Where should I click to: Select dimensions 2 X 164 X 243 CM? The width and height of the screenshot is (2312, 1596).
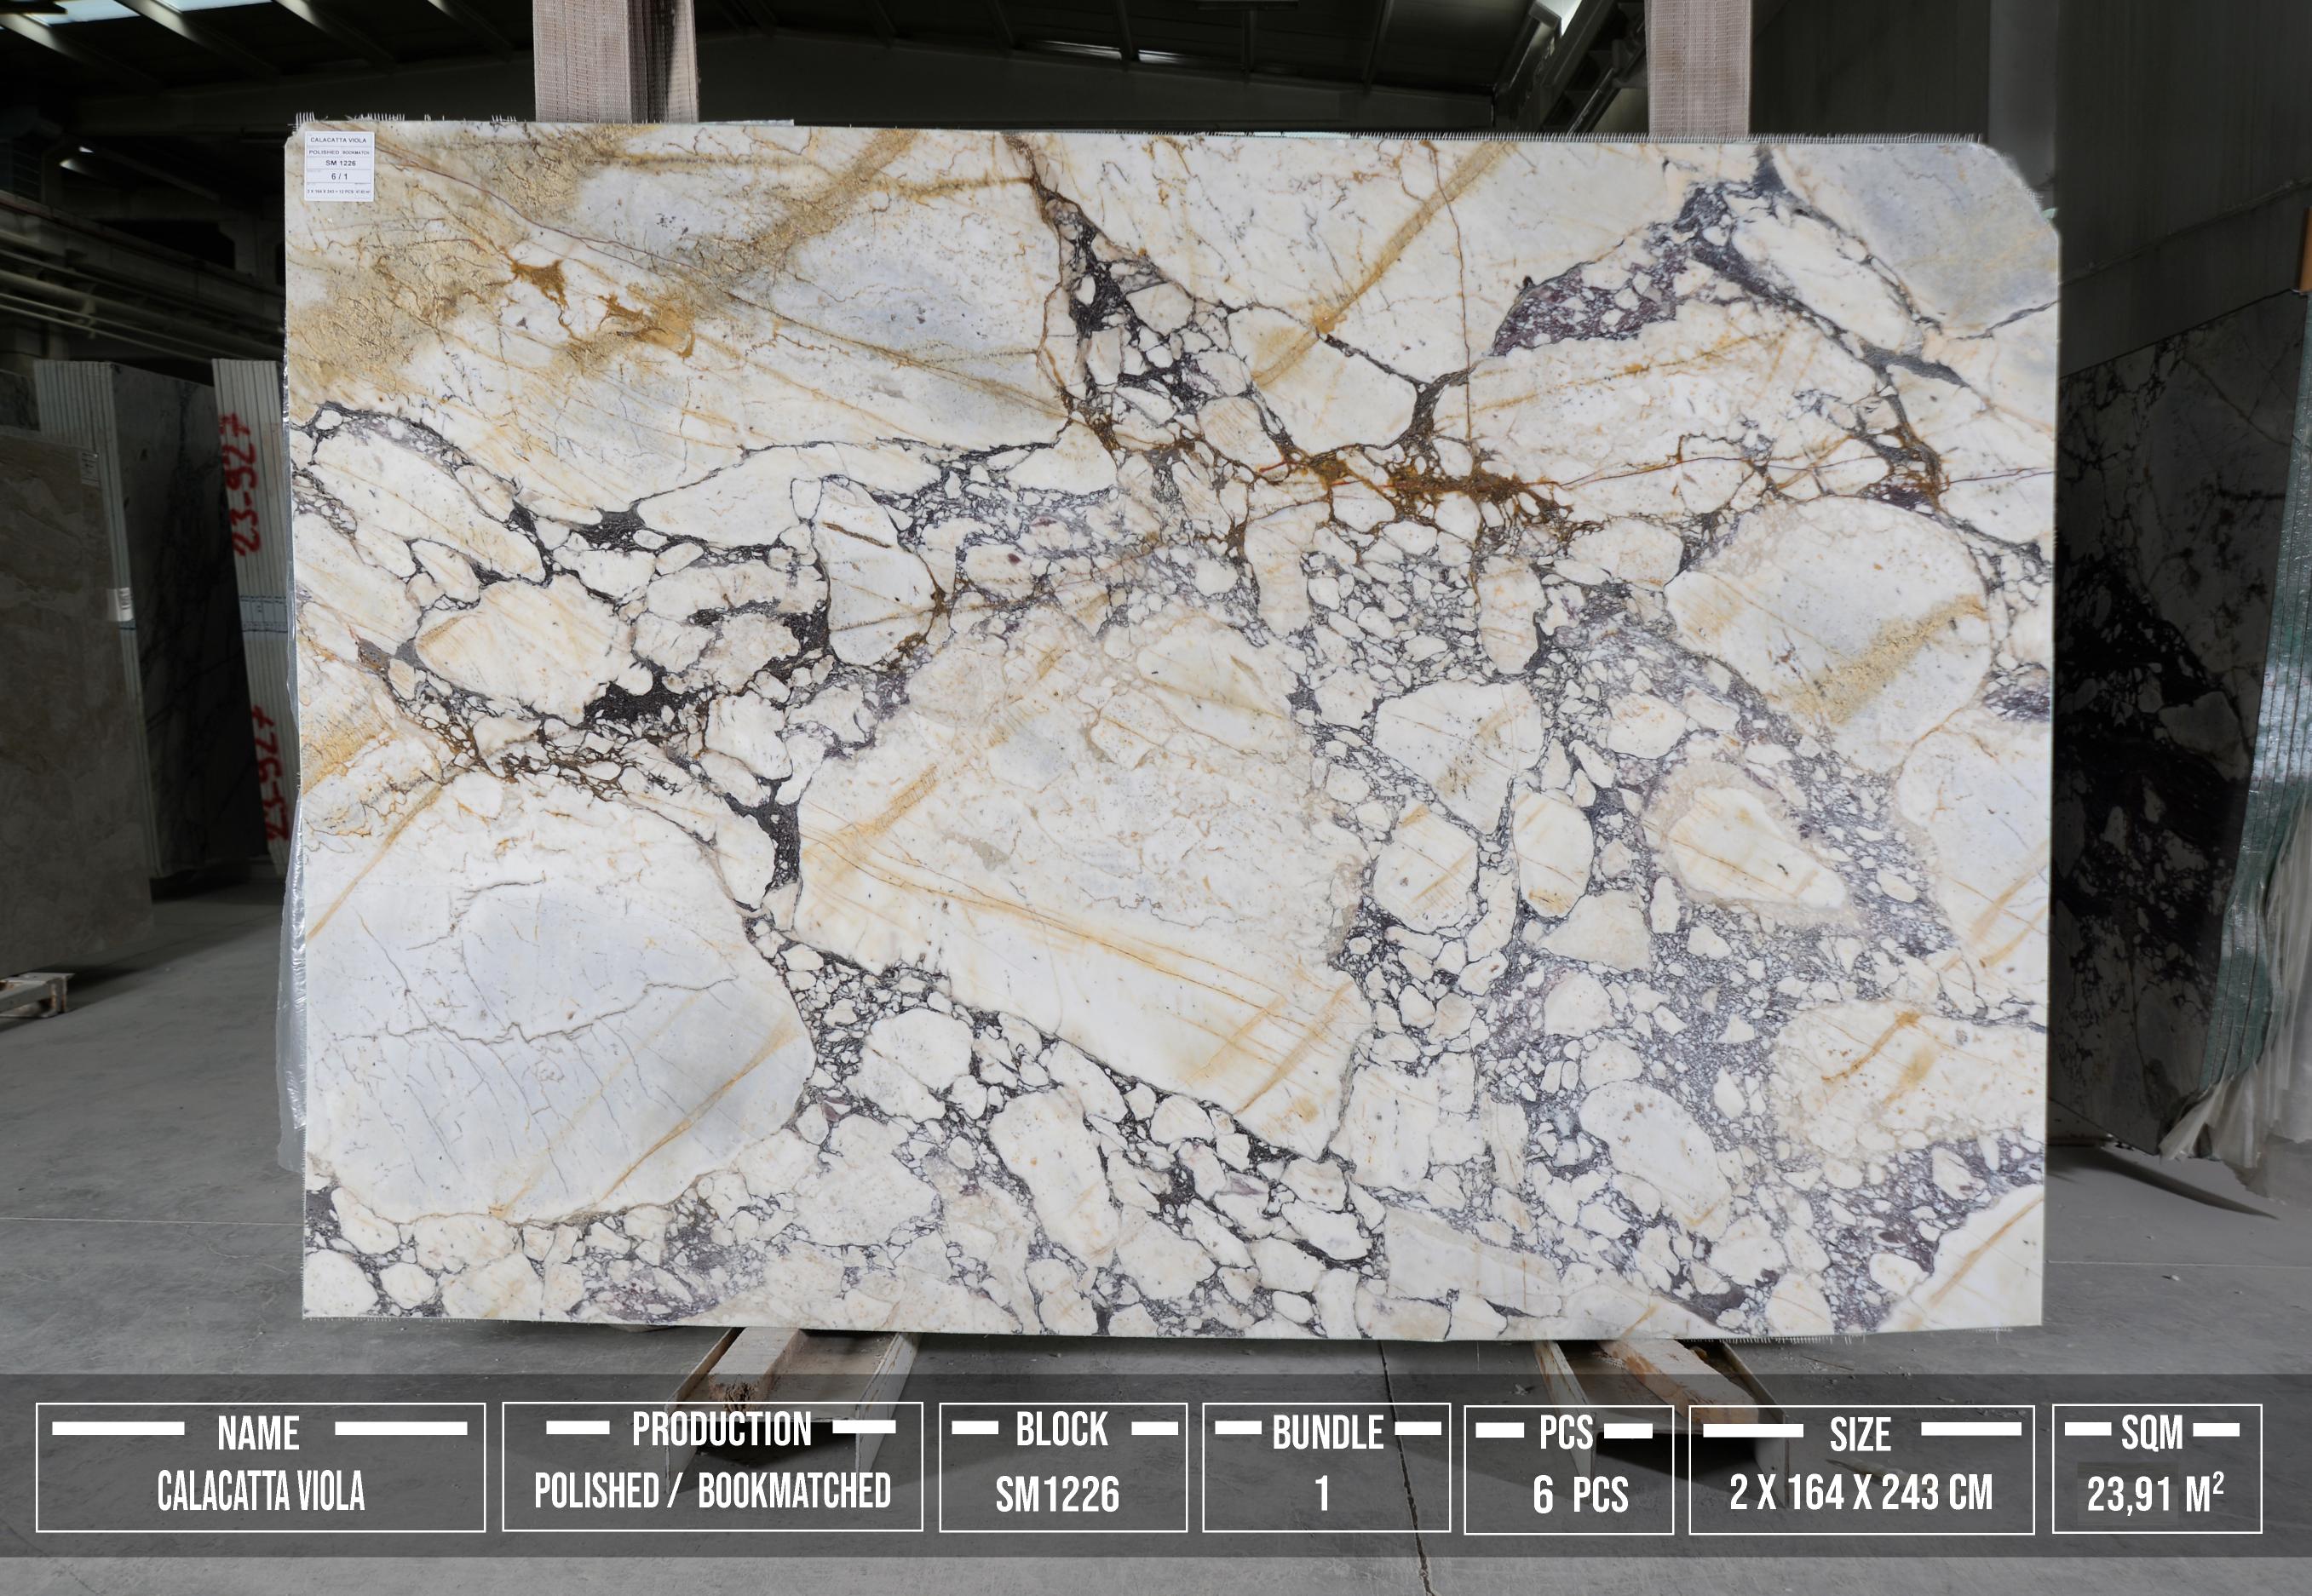(1861, 1493)
